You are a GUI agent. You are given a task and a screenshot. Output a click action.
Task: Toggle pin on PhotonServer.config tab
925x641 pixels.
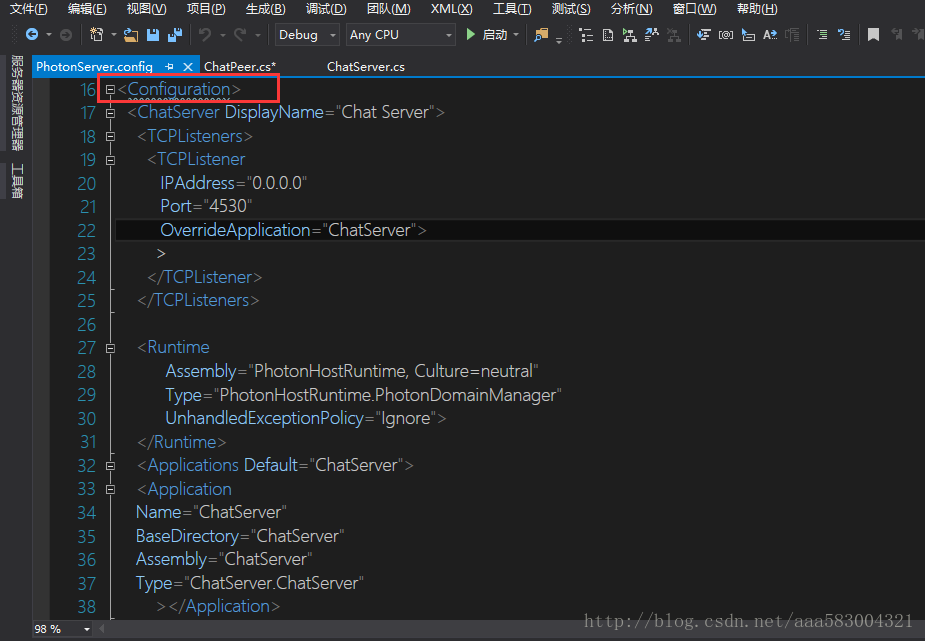169,67
